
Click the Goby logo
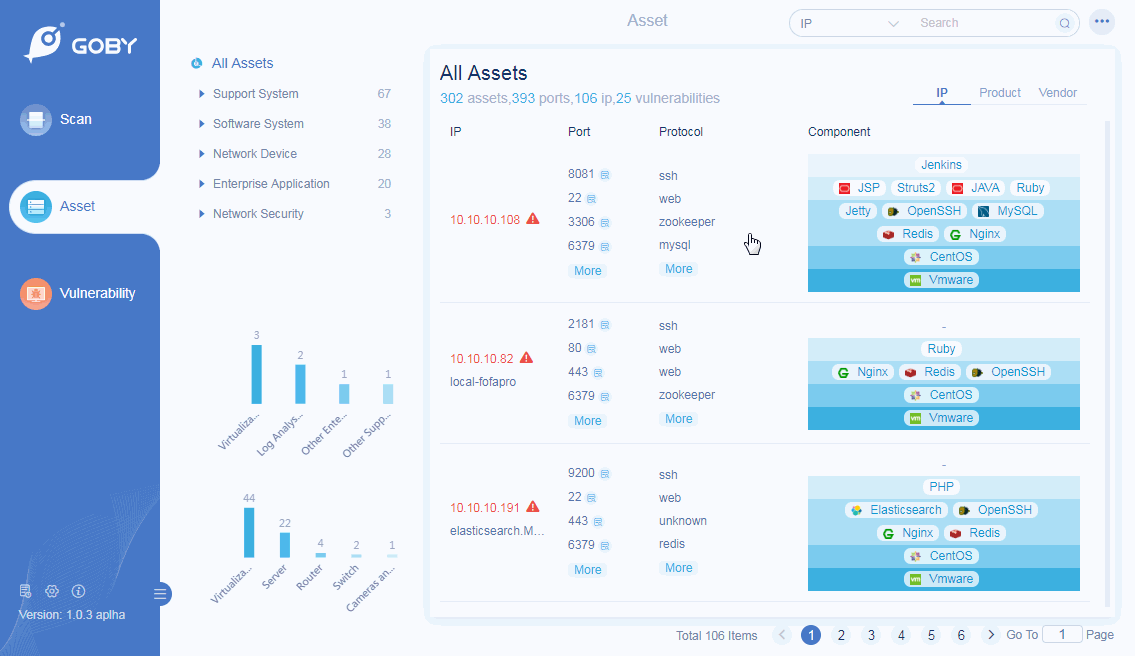pyautogui.click(x=80, y=43)
